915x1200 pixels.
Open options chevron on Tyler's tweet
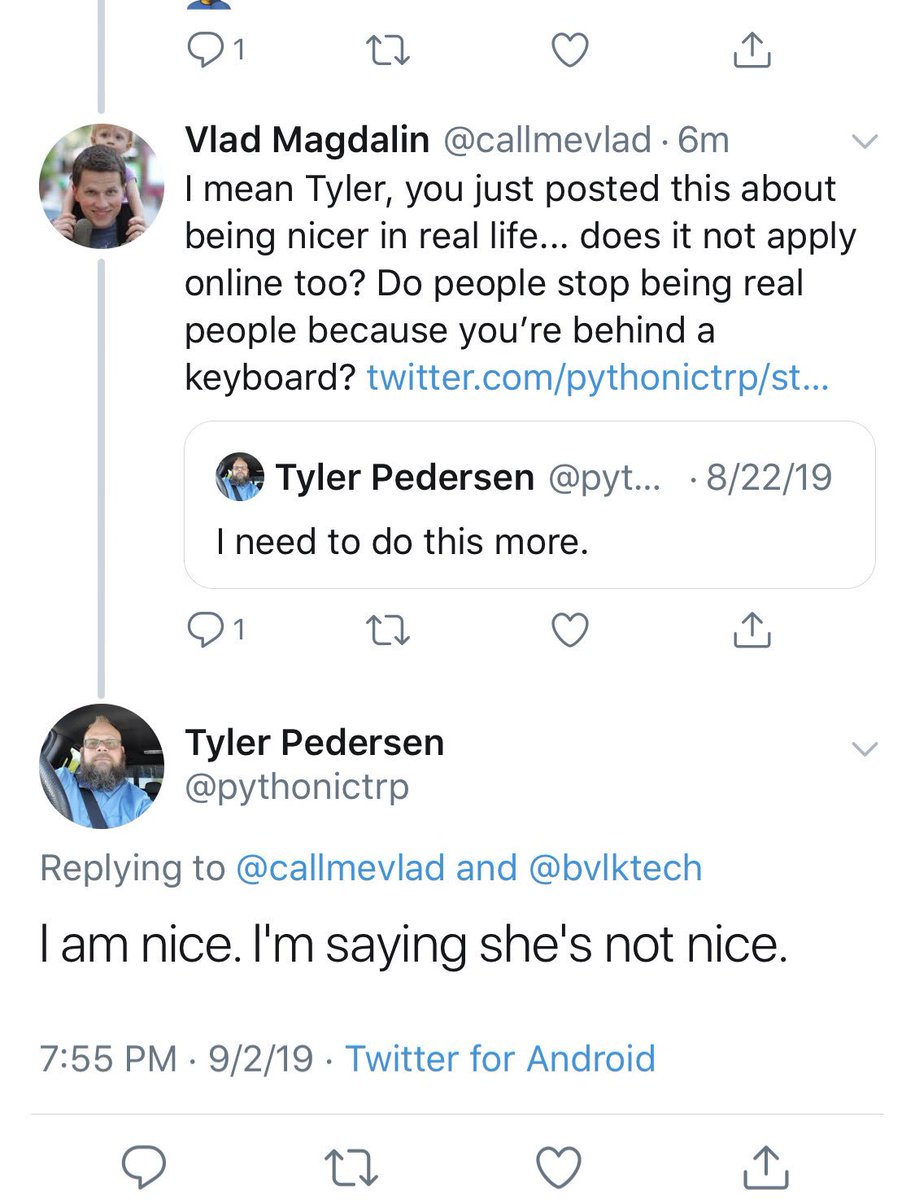click(x=864, y=748)
